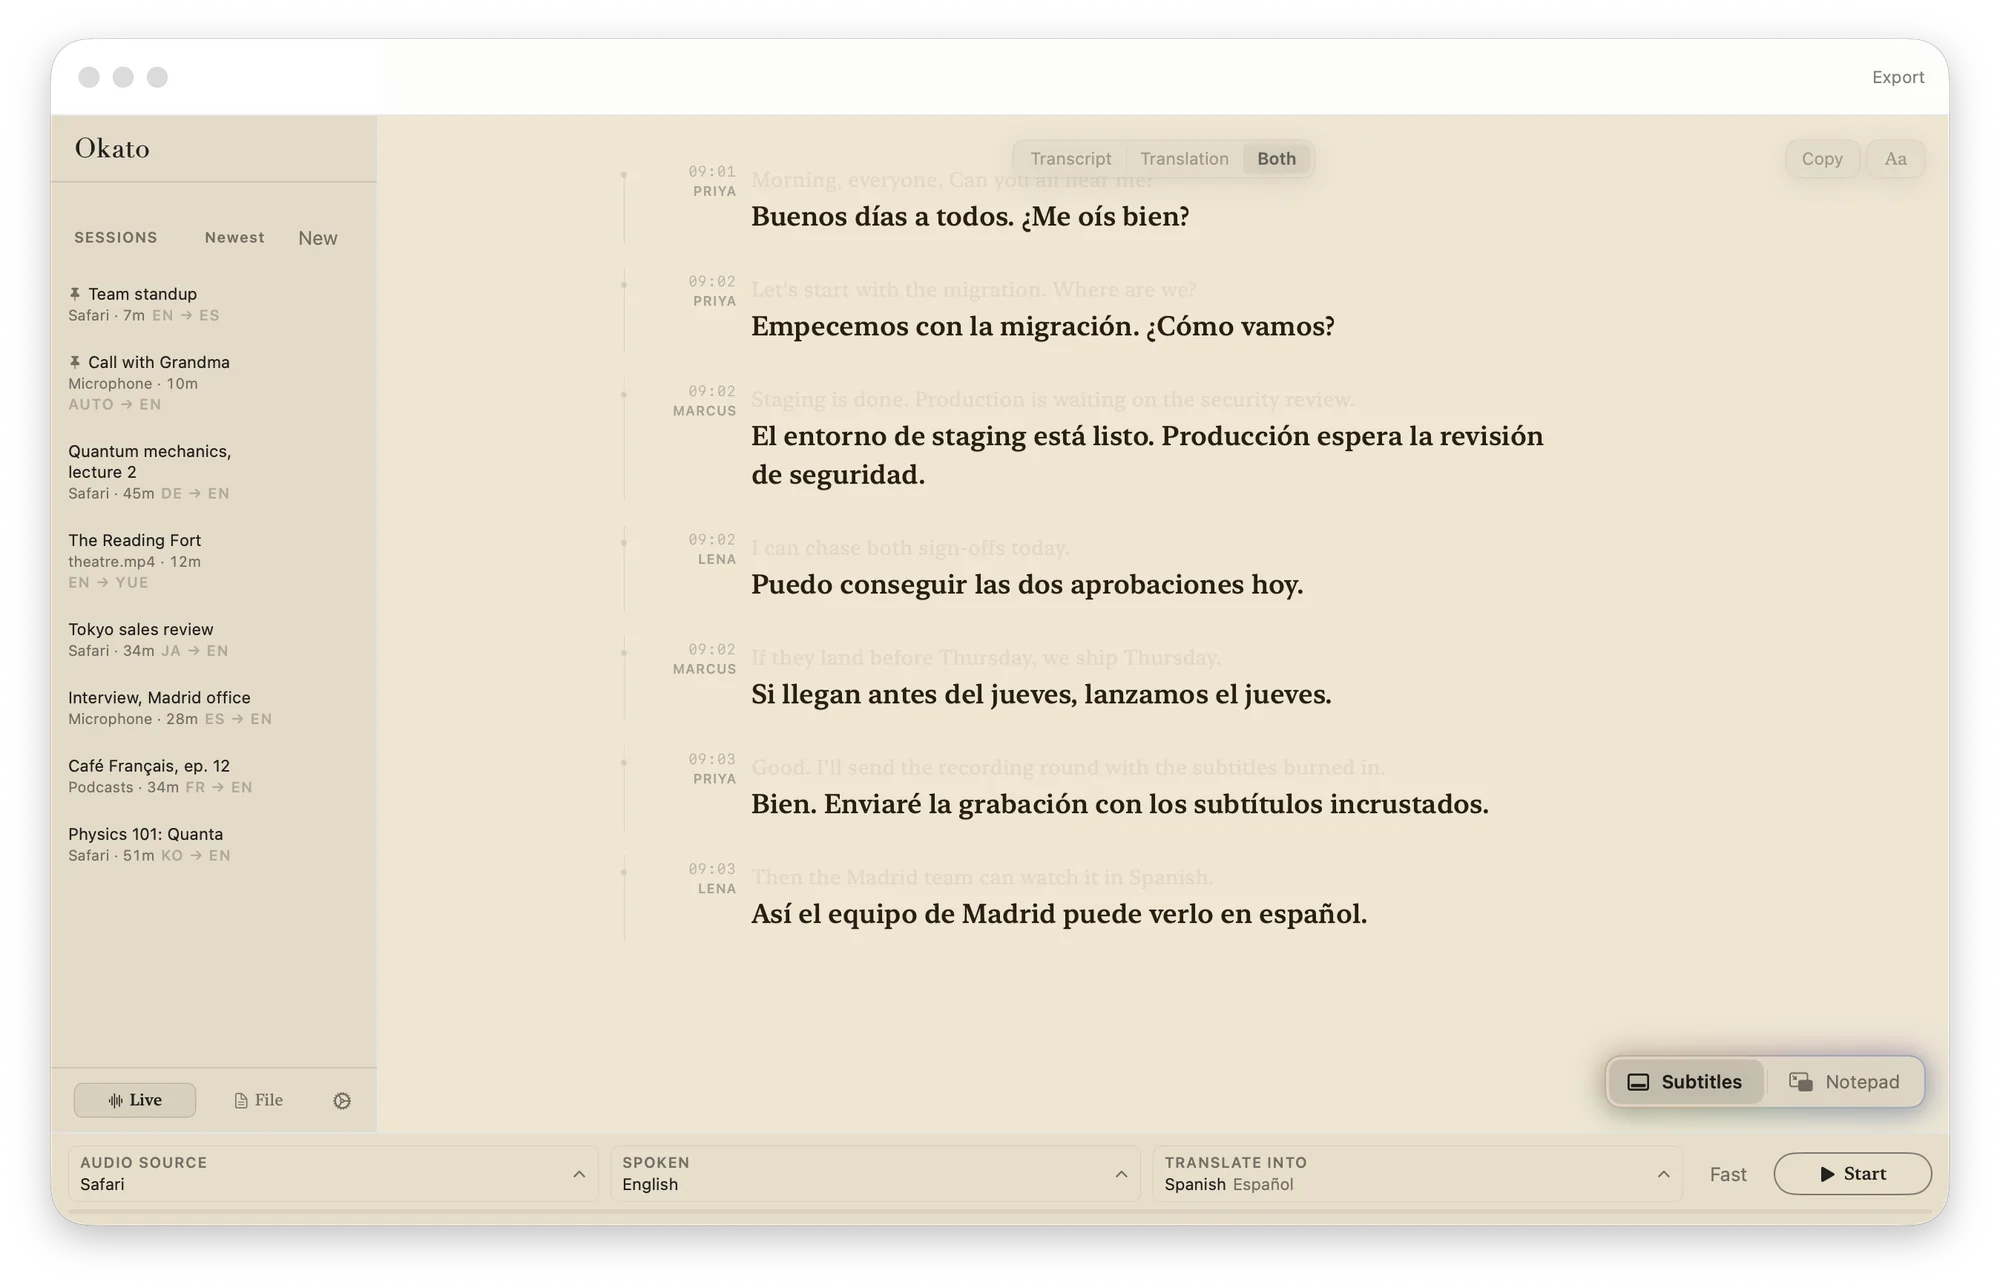Viewport: 2000px width, 1288px height.
Task: Toggle the Fast speed option
Action: (x=1728, y=1174)
